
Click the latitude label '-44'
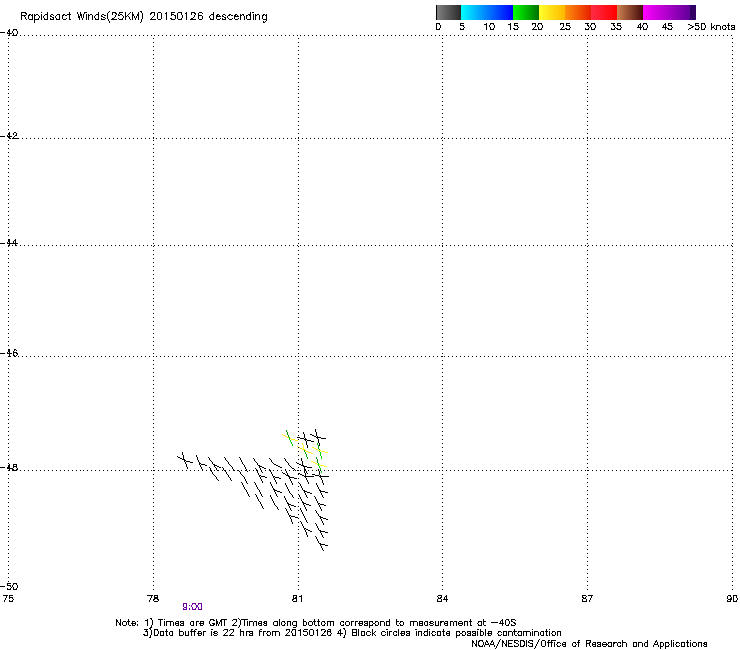tap(9, 243)
